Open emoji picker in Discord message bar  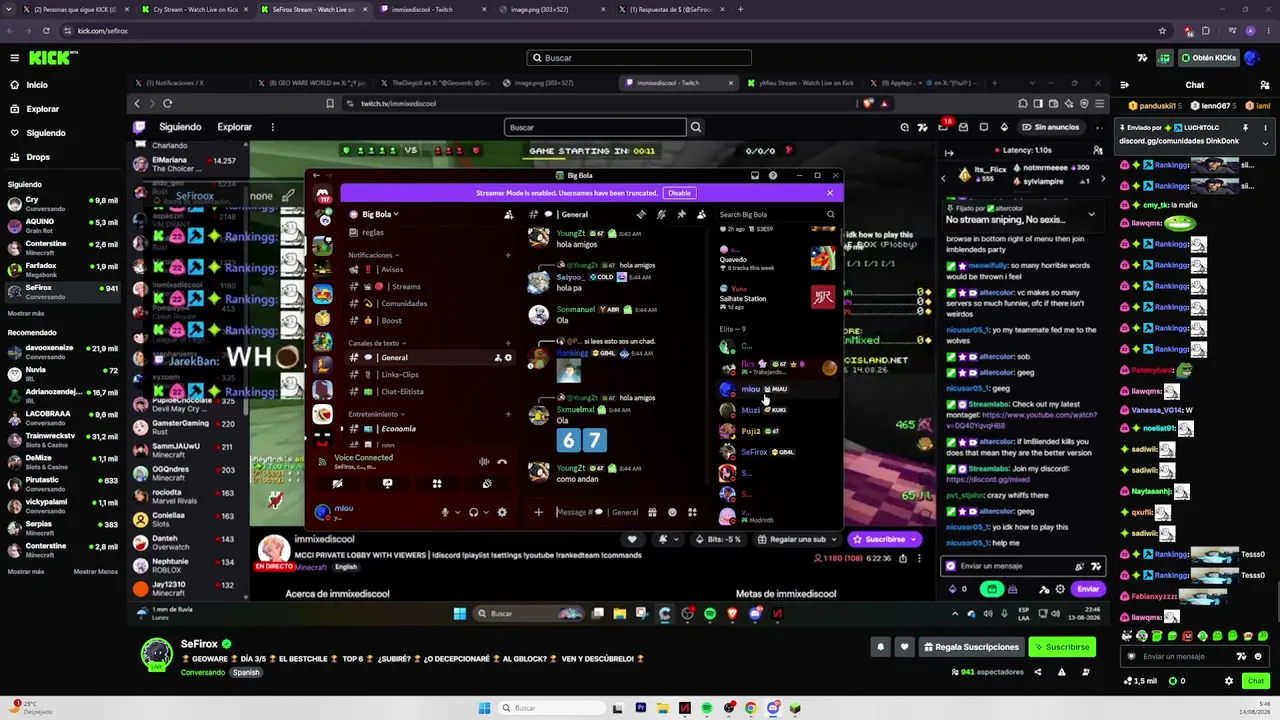(x=672, y=513)
